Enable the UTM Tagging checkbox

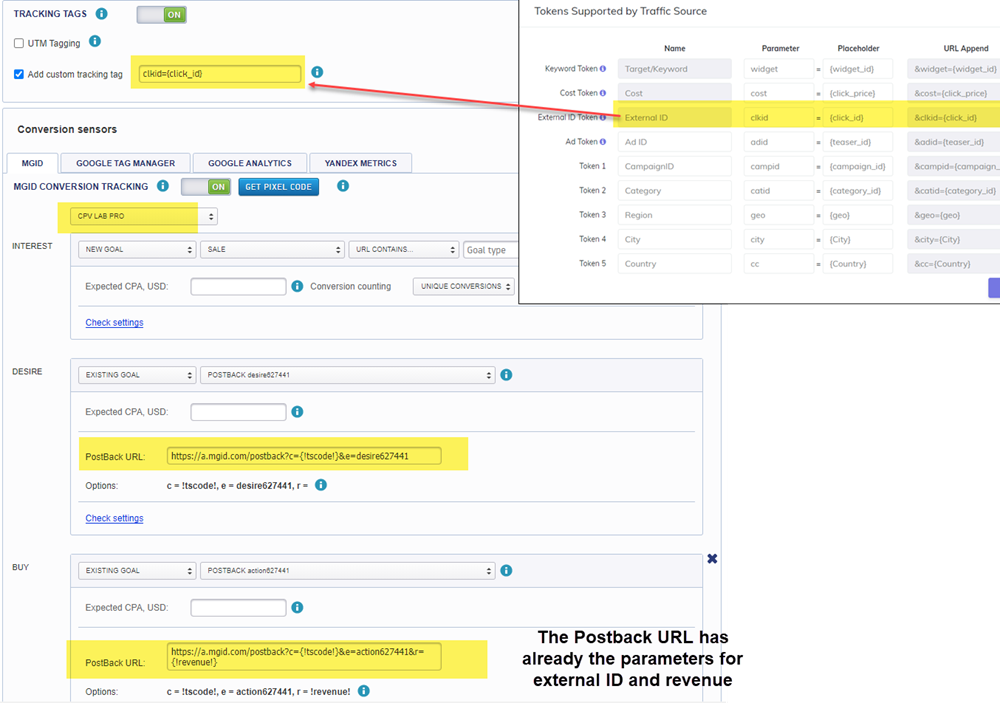click(18, 42)
